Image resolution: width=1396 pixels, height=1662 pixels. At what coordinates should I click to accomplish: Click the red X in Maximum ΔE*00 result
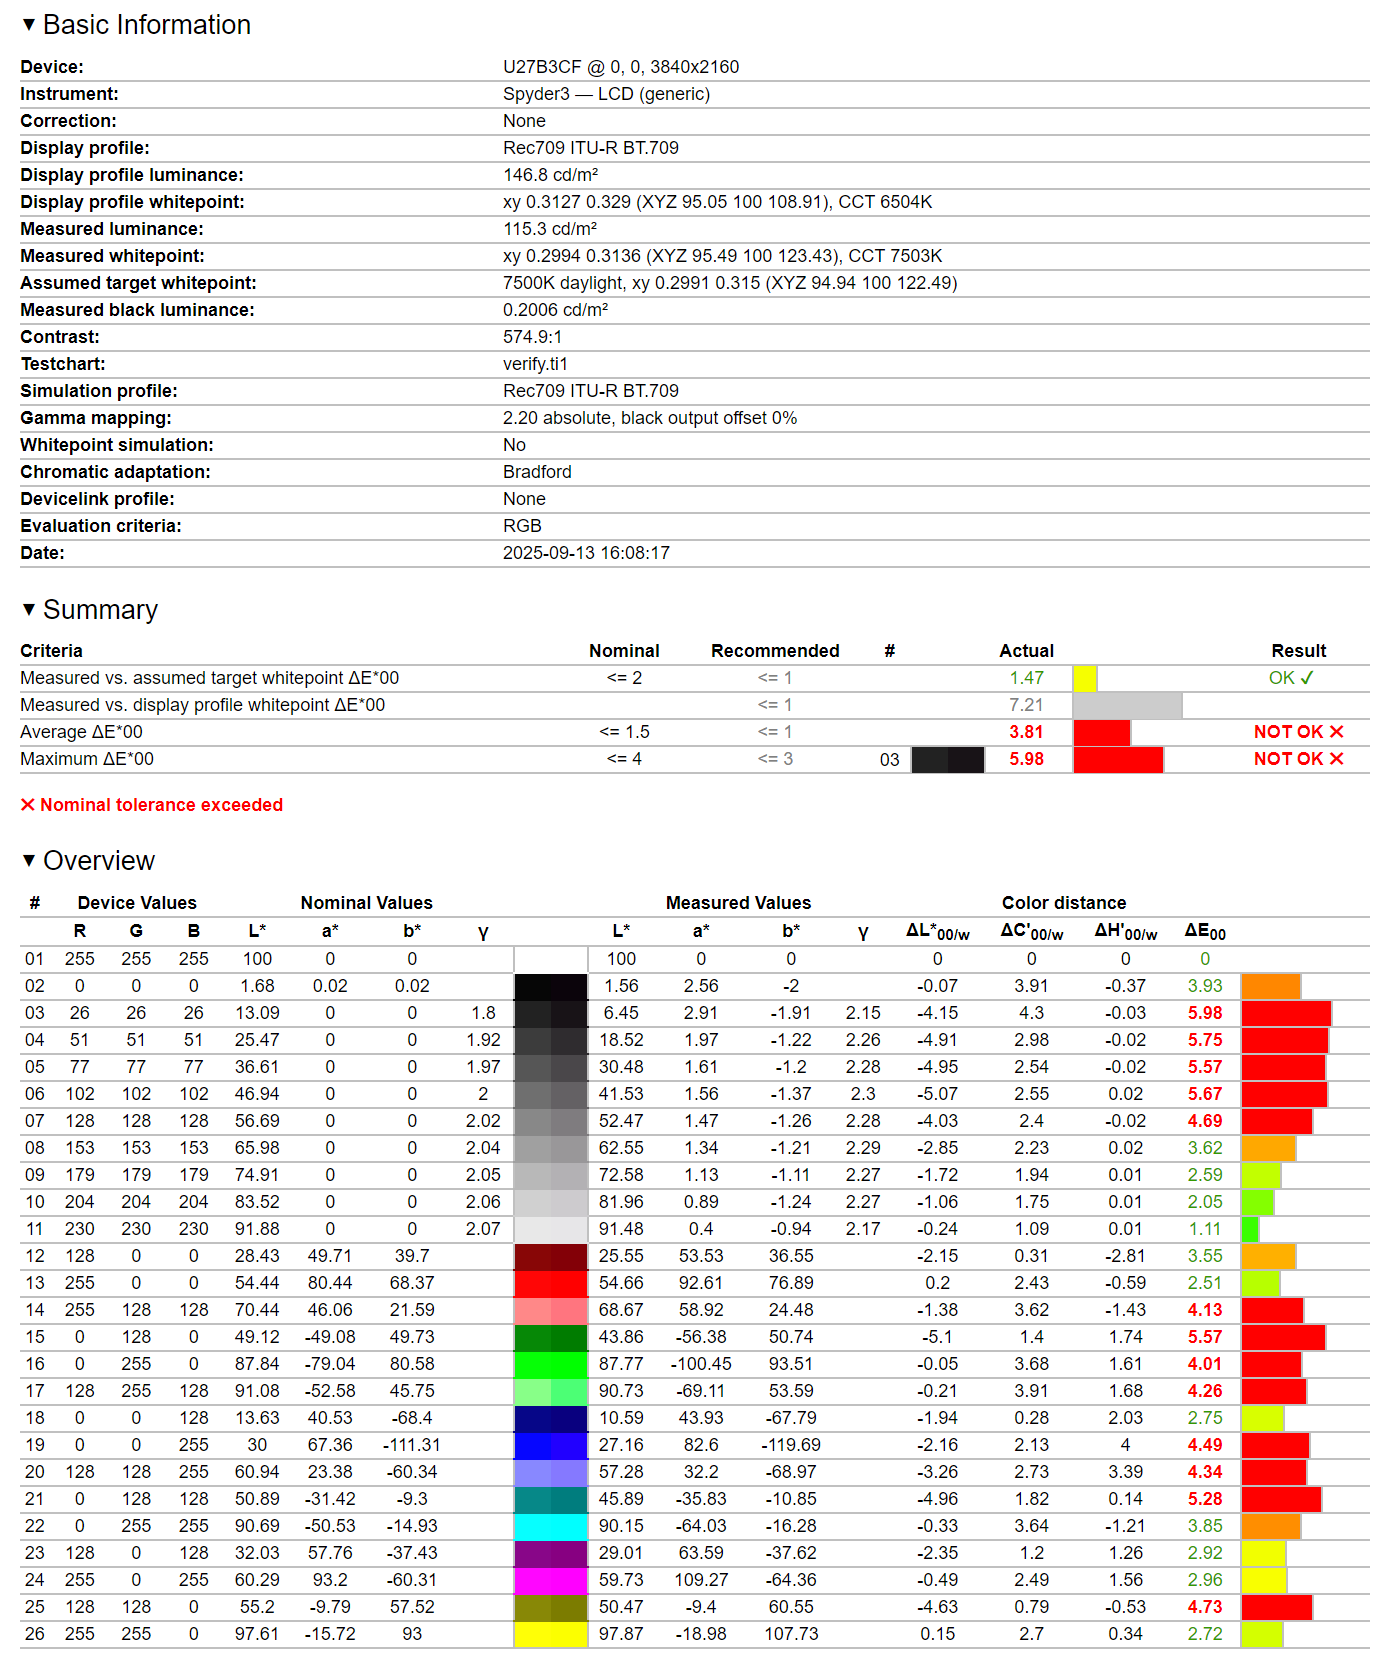coord(1337,759)
